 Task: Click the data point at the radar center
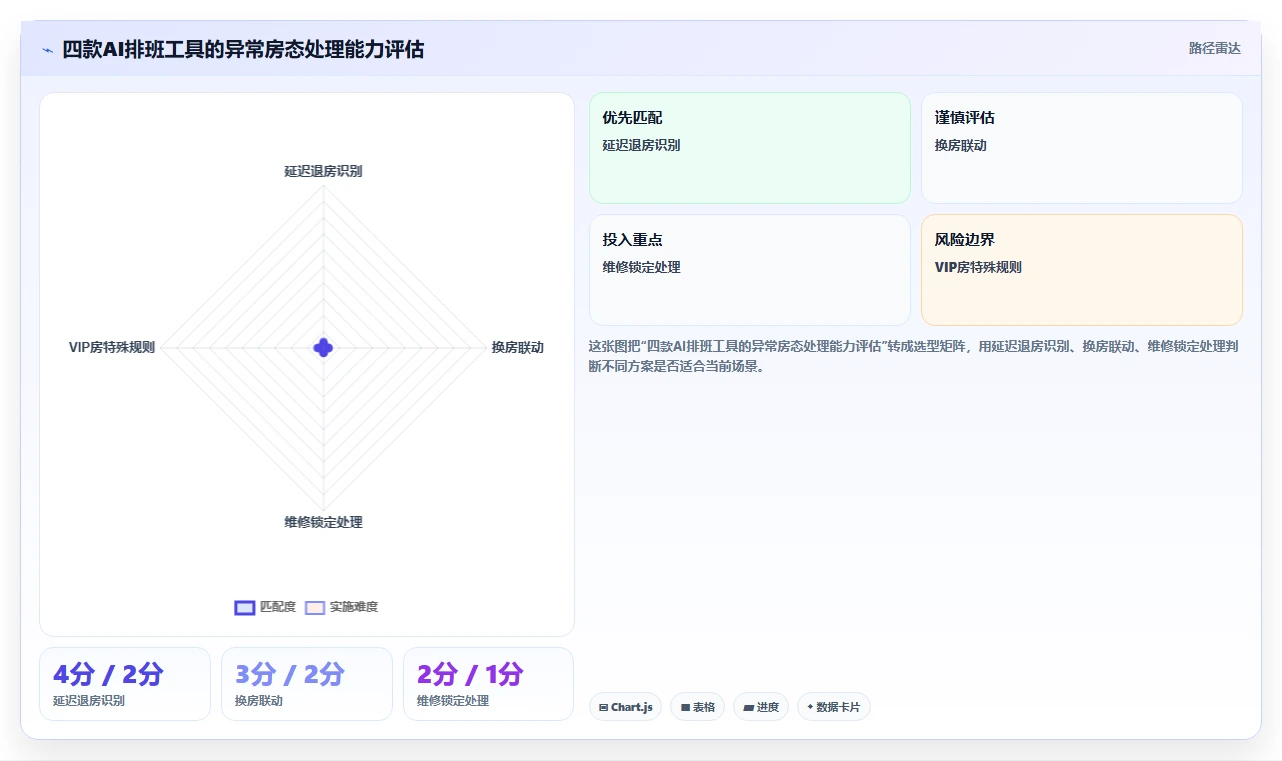[323, 347]
